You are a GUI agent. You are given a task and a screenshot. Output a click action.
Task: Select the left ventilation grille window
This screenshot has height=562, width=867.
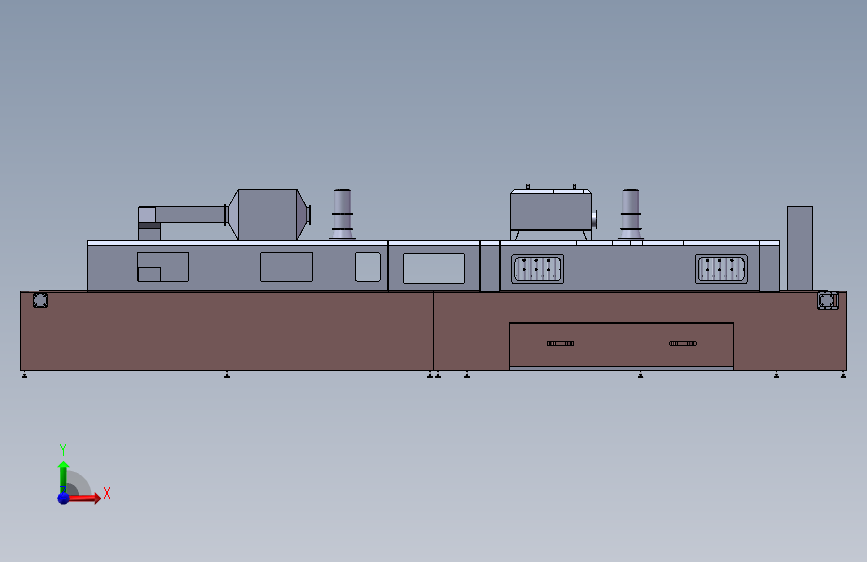coord(537,269)
